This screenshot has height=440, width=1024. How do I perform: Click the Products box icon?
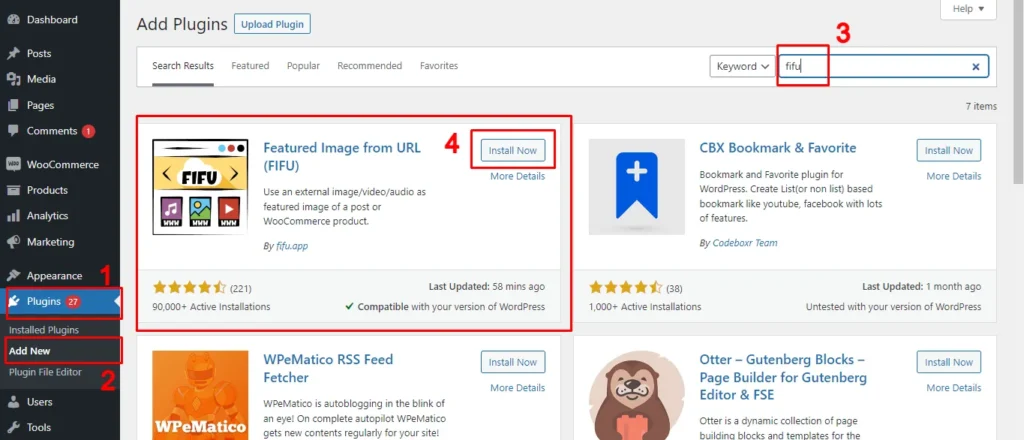point(13,190)
